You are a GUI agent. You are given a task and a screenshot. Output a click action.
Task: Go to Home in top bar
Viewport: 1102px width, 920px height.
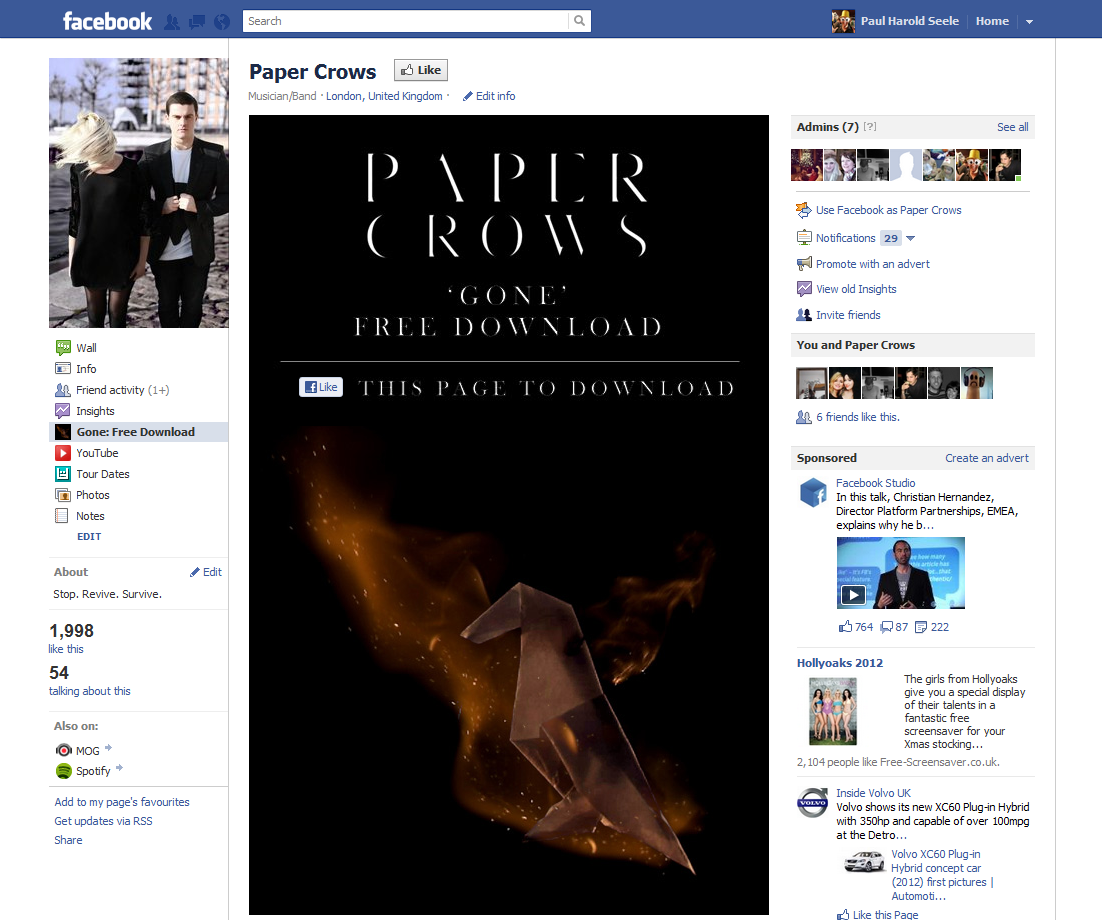[992, 21]
